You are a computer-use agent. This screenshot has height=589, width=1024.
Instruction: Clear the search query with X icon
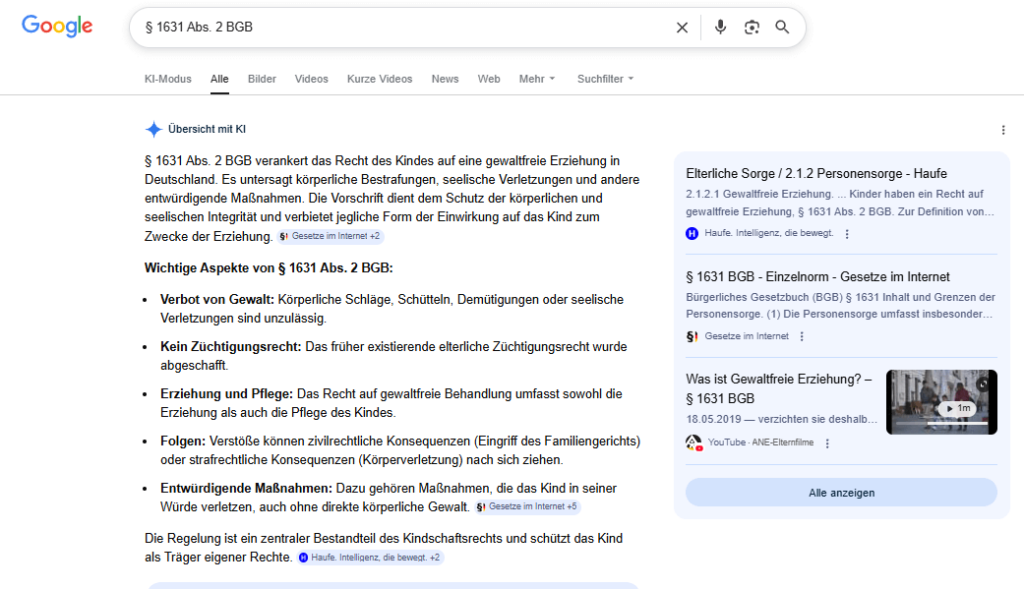click(x=682, y=27)
